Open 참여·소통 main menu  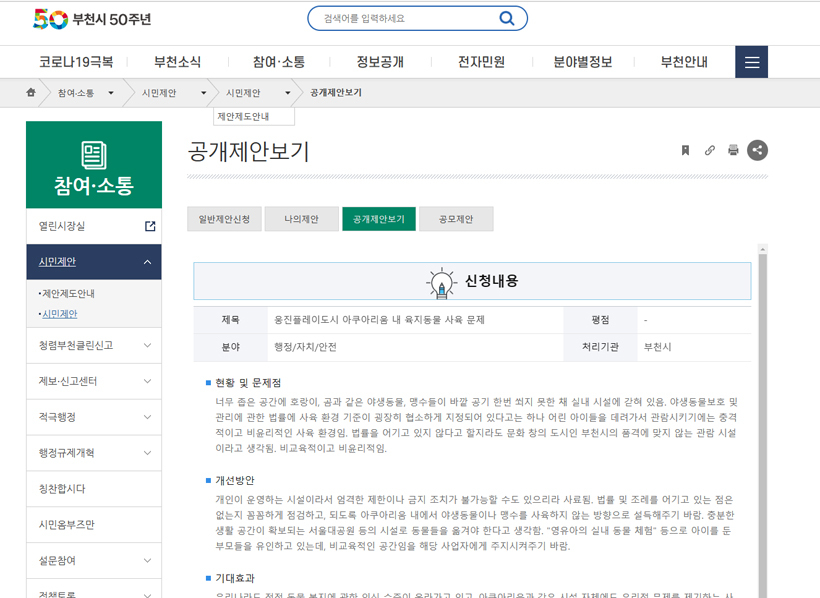[279, 62]
